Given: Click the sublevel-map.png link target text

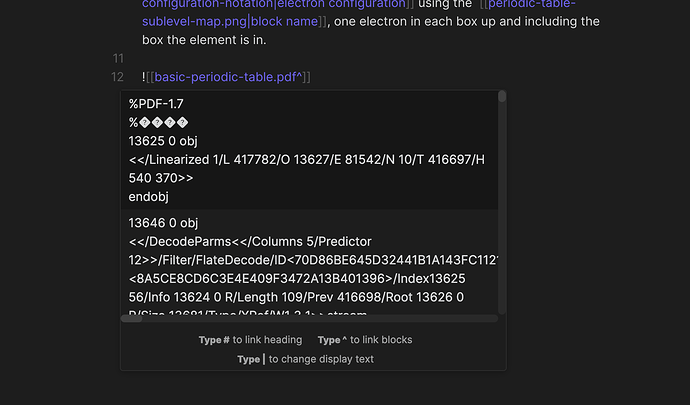Looking at the screenshot, I should click(194, 22).
